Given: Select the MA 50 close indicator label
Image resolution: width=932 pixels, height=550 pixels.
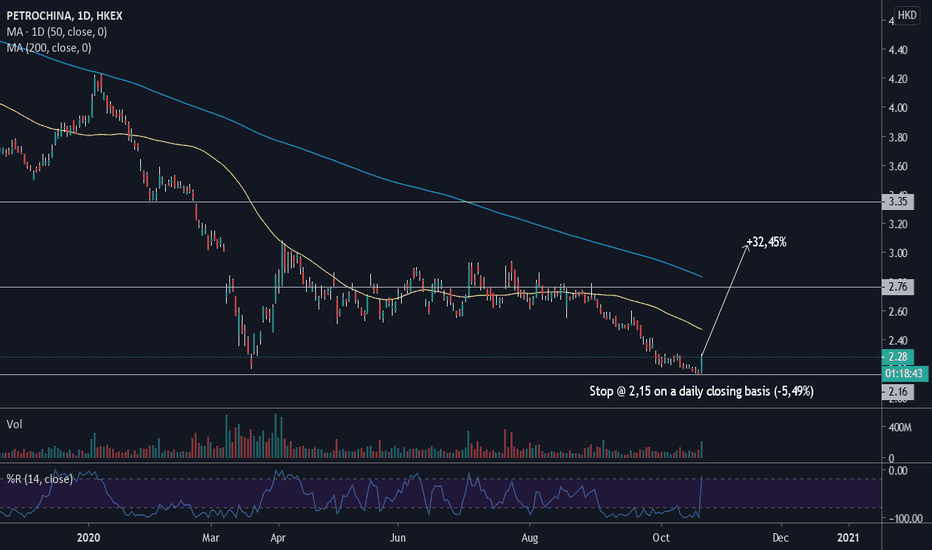Looking at the screenshot, I should (56, 32).
